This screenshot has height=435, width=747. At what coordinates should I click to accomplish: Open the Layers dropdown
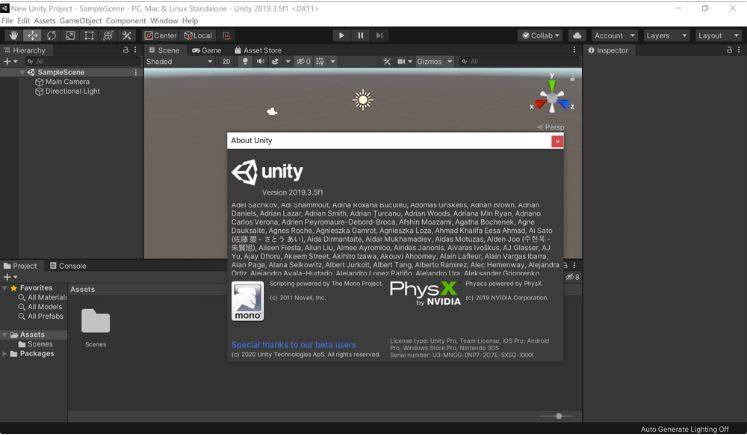click(x=666, y=36)
